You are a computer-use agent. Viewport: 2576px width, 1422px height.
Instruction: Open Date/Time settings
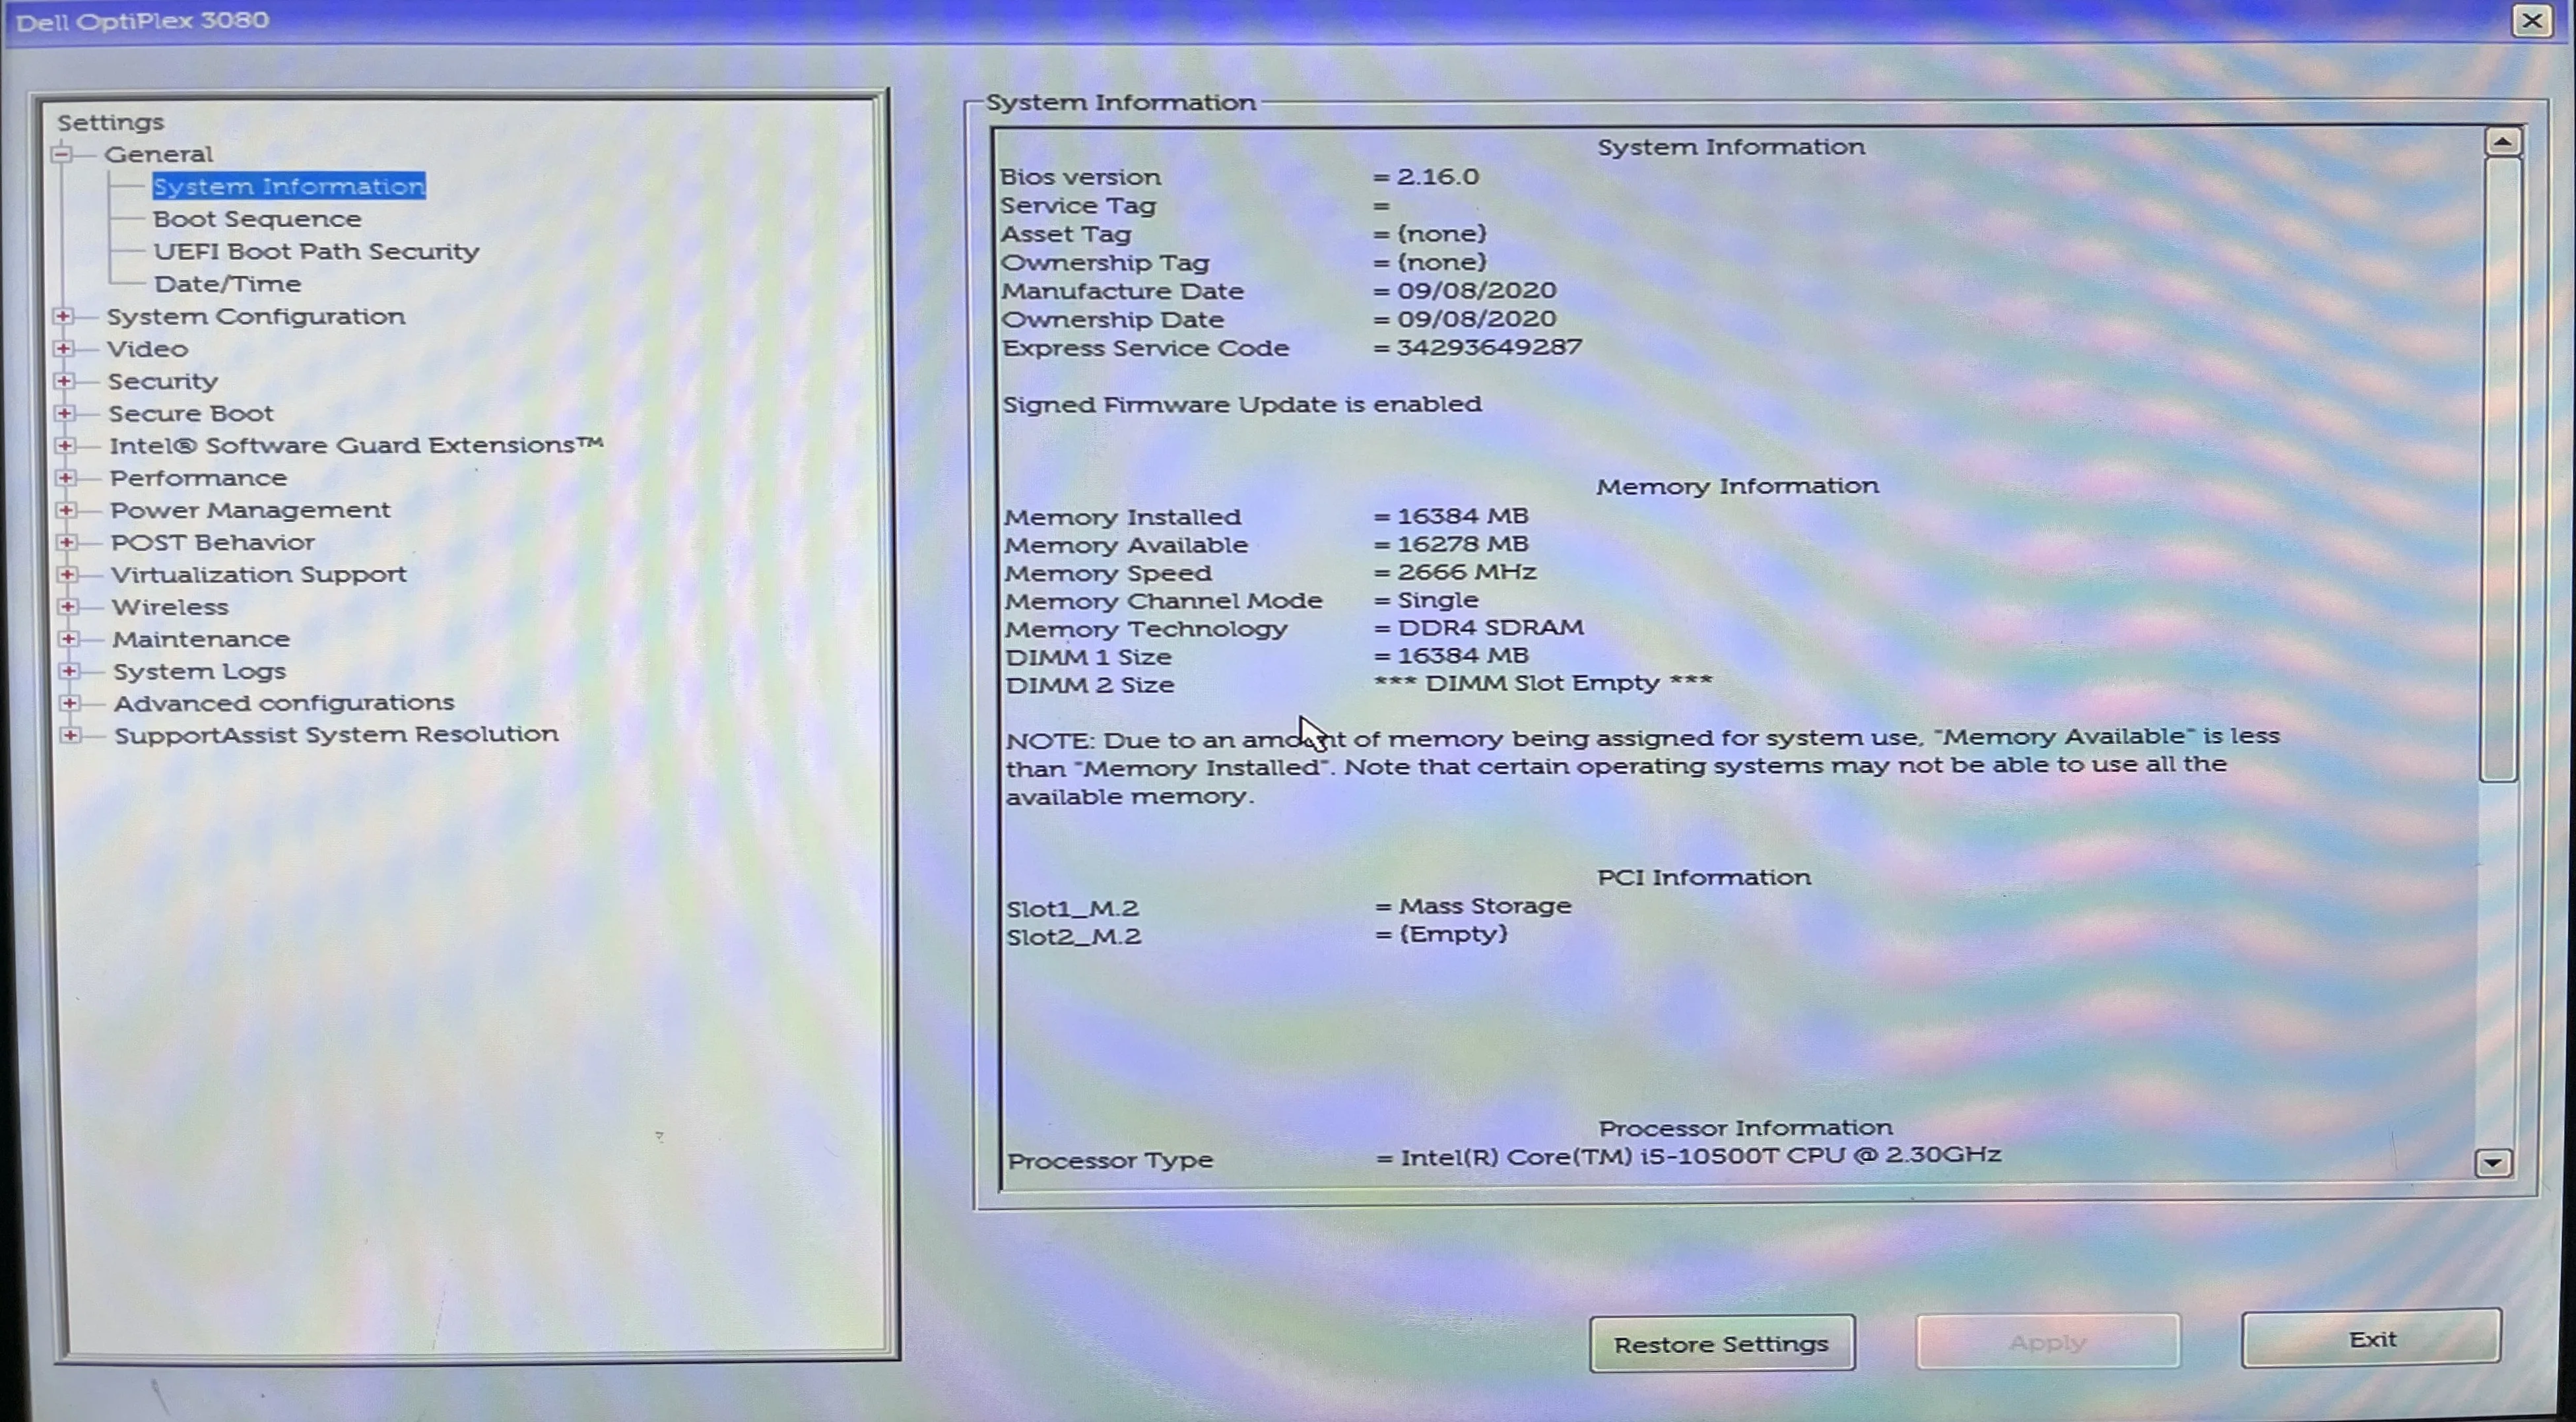(228, 284)
